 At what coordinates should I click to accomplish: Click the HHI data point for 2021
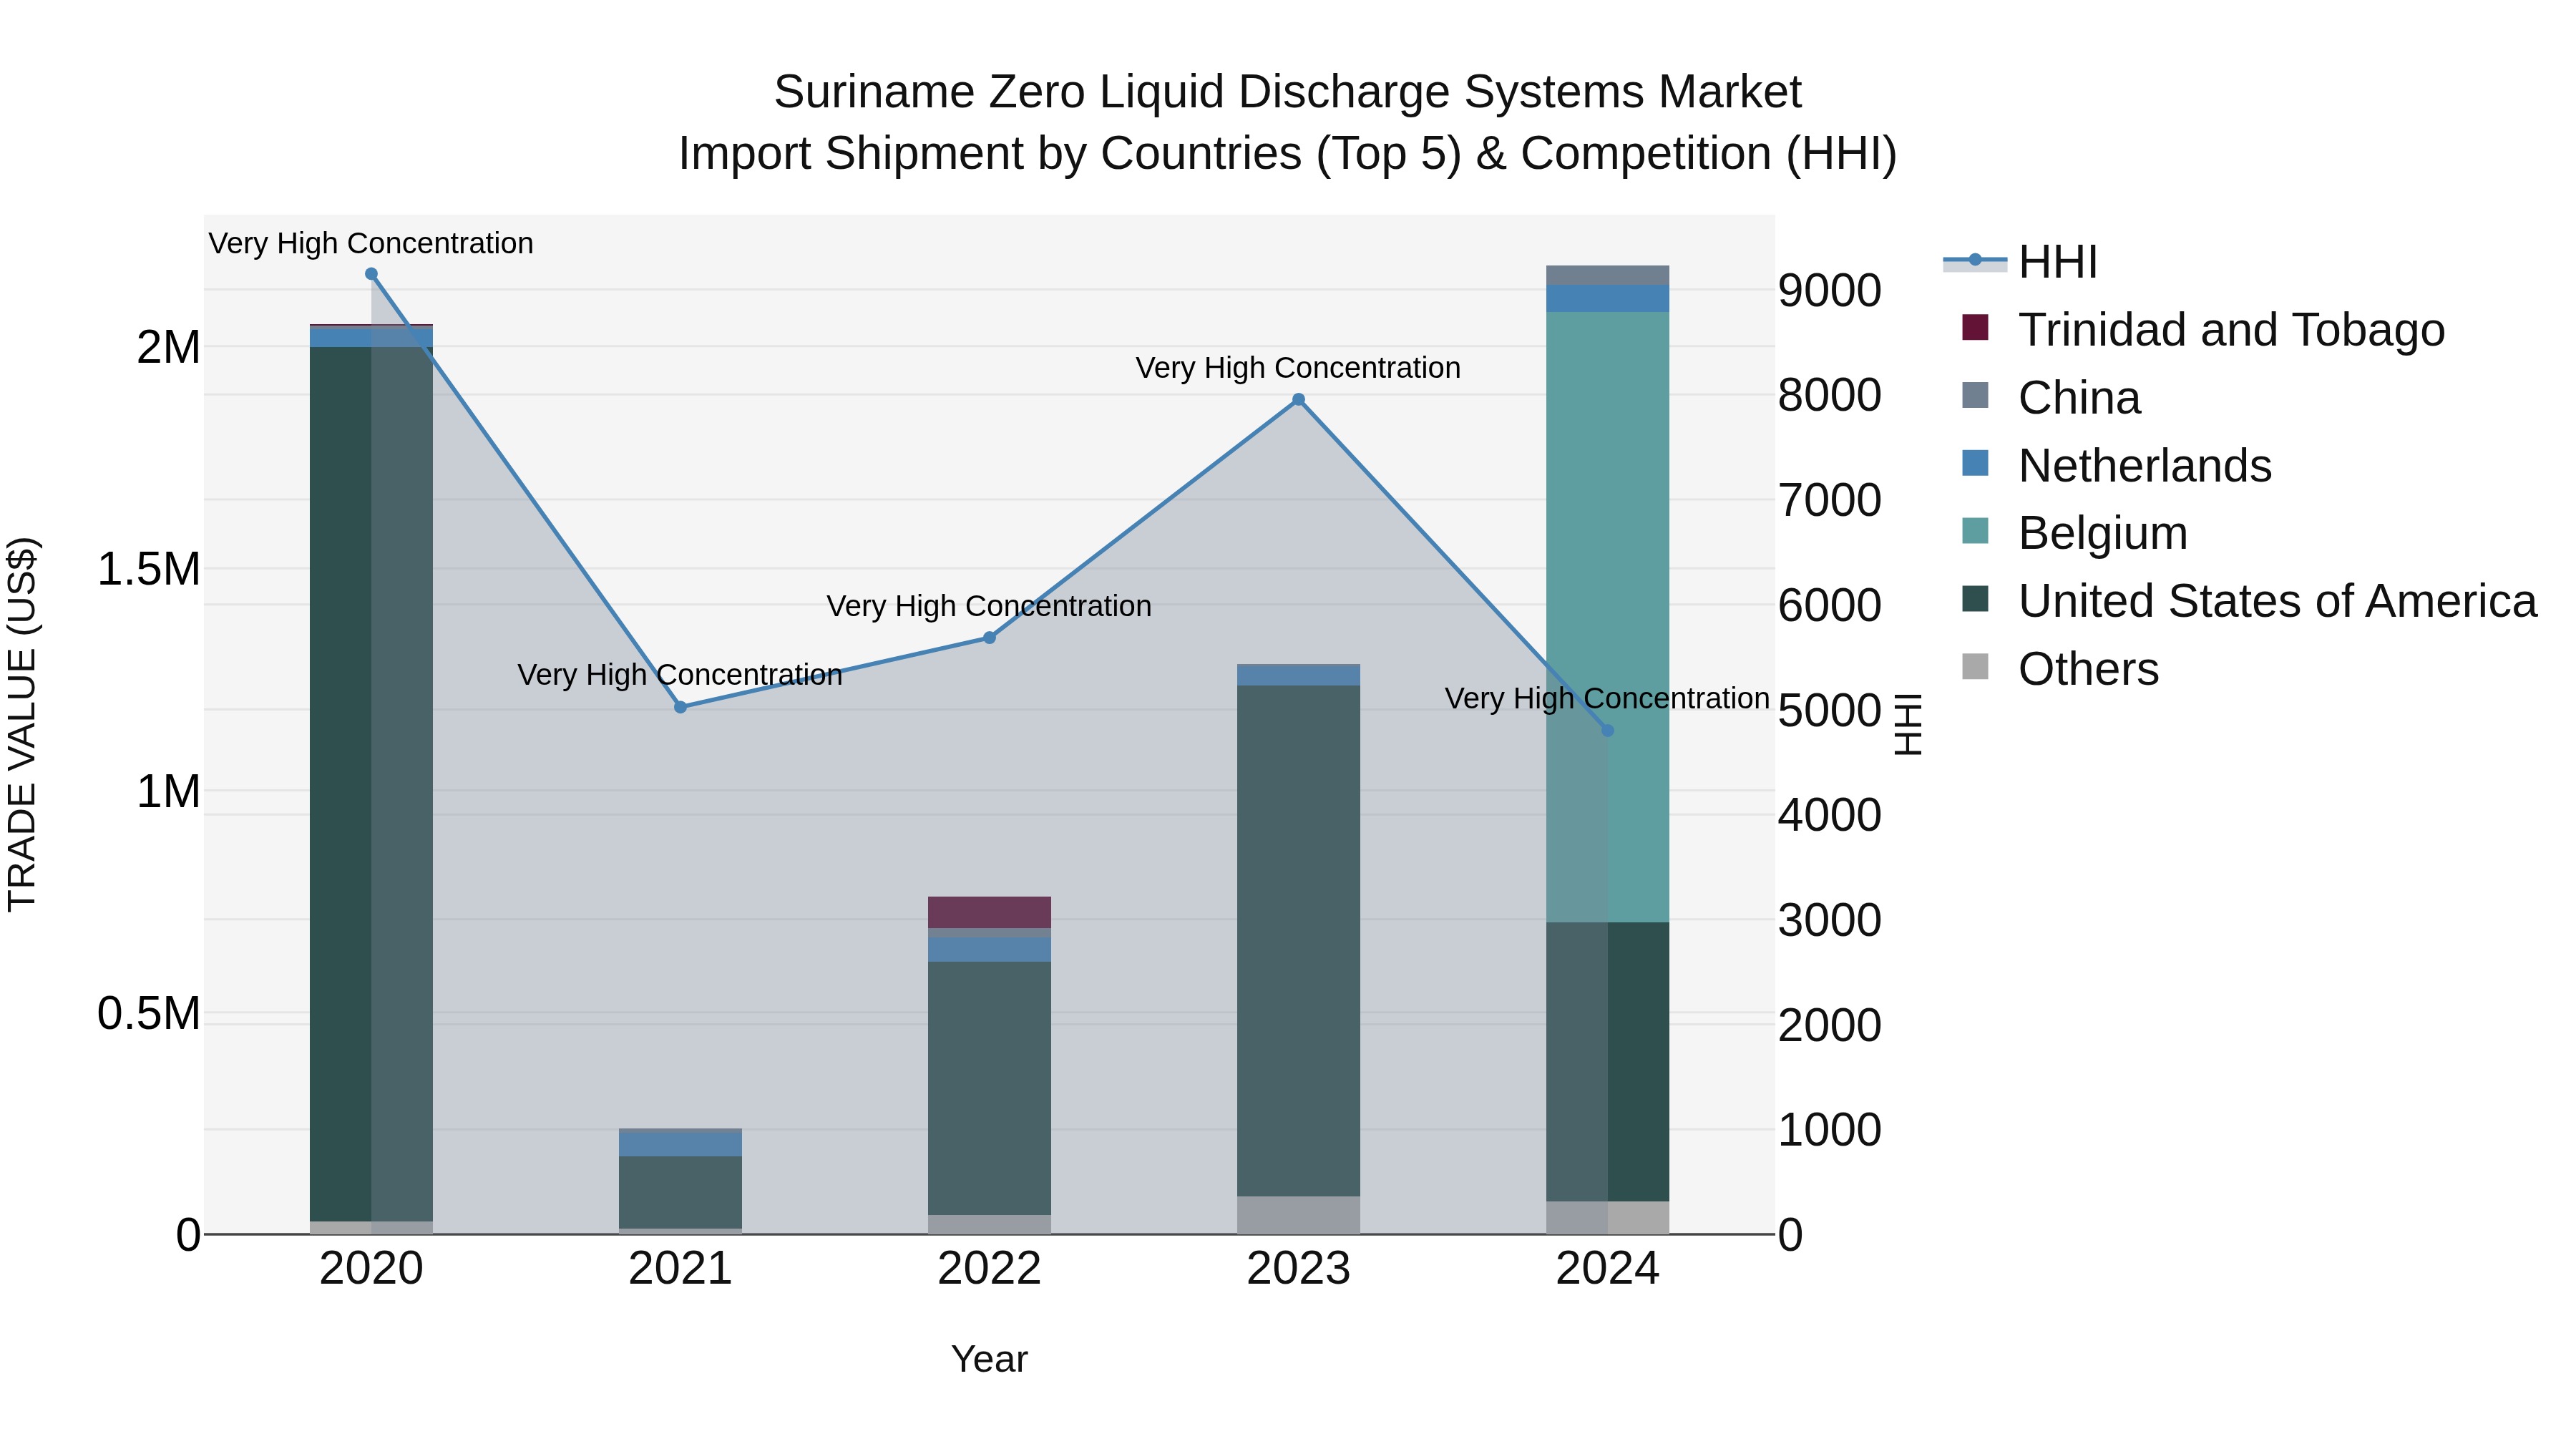click(680, 707)
